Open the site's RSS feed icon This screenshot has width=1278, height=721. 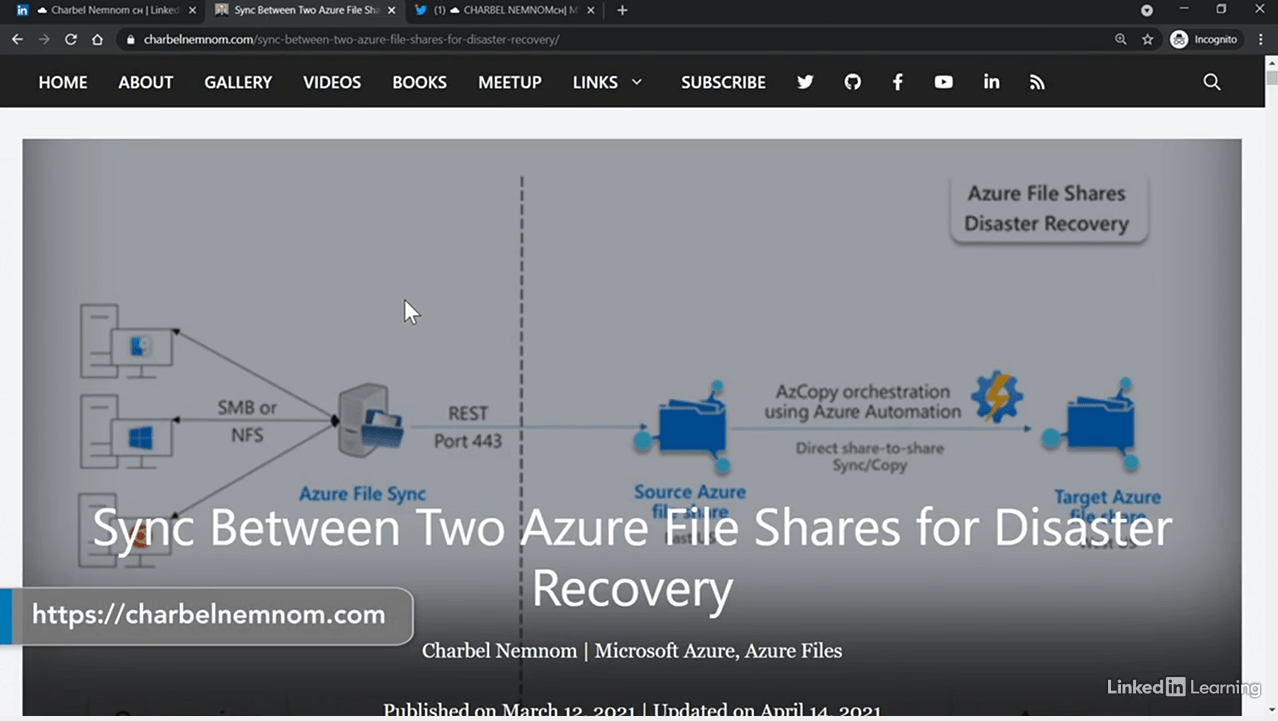tap(1037, 82)
